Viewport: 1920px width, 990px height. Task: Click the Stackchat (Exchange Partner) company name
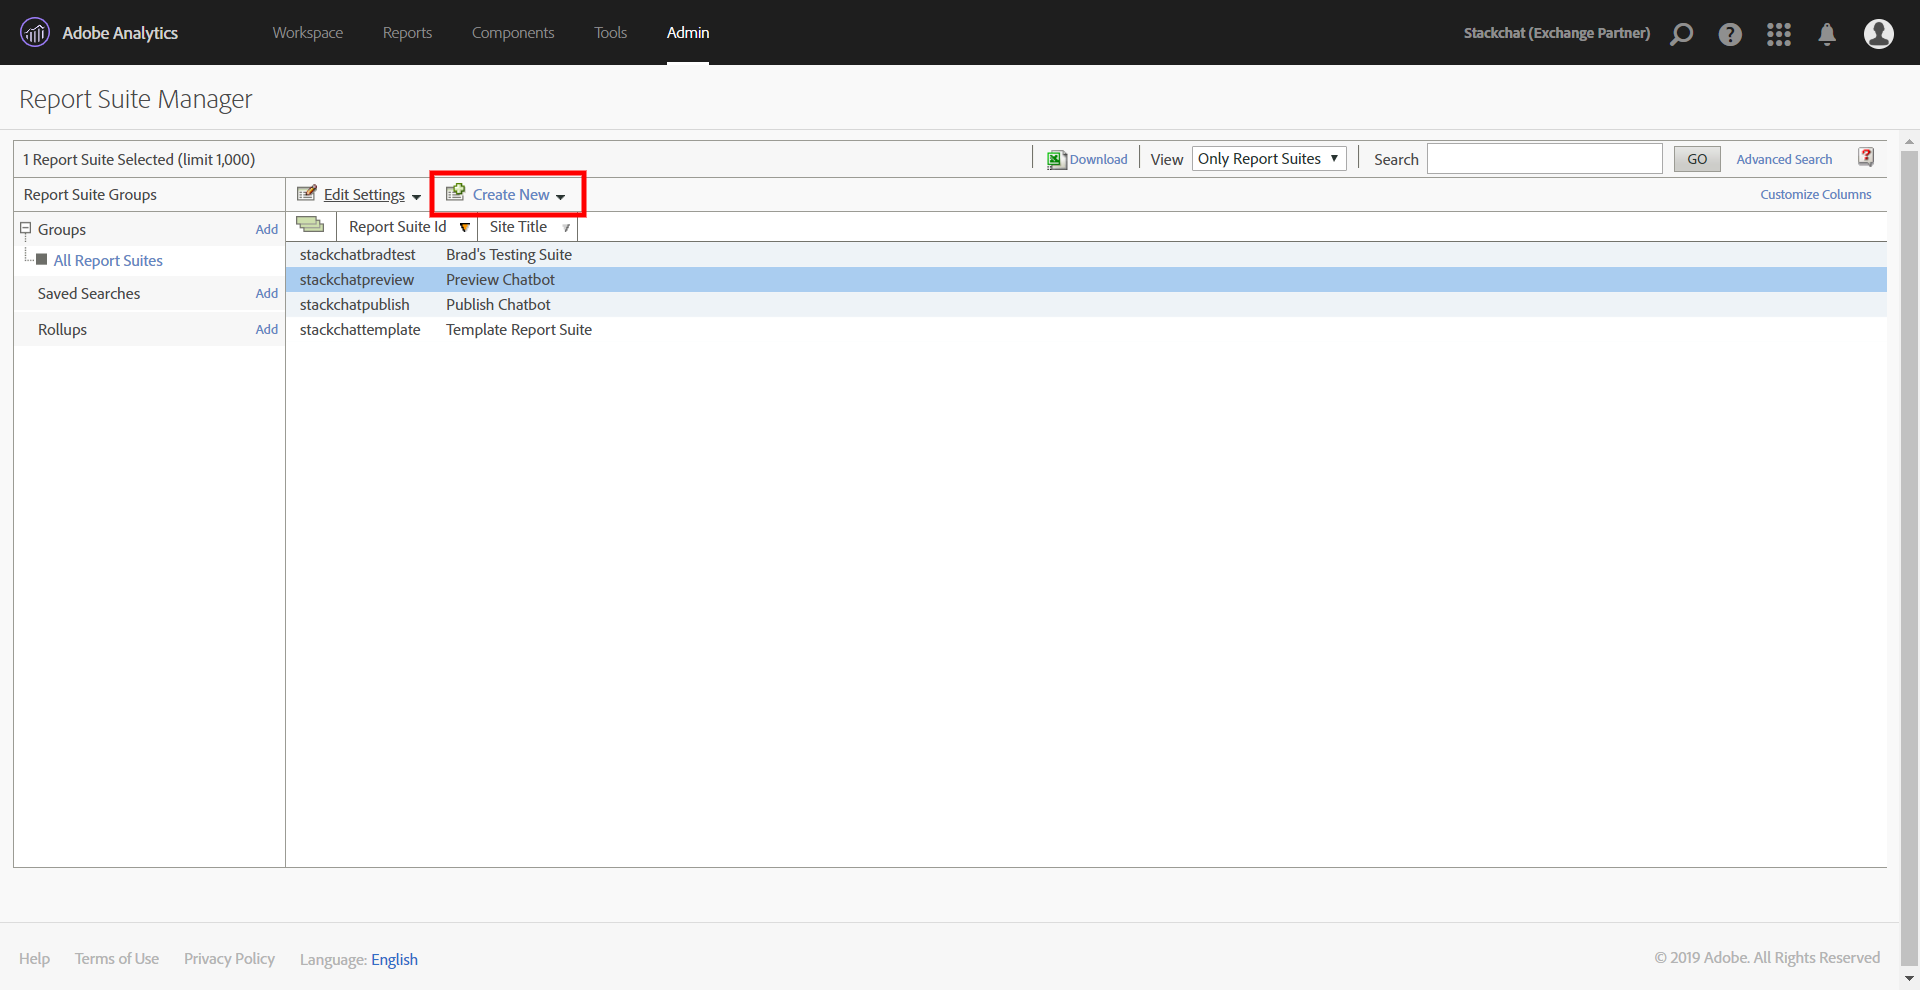[1557, 33]
